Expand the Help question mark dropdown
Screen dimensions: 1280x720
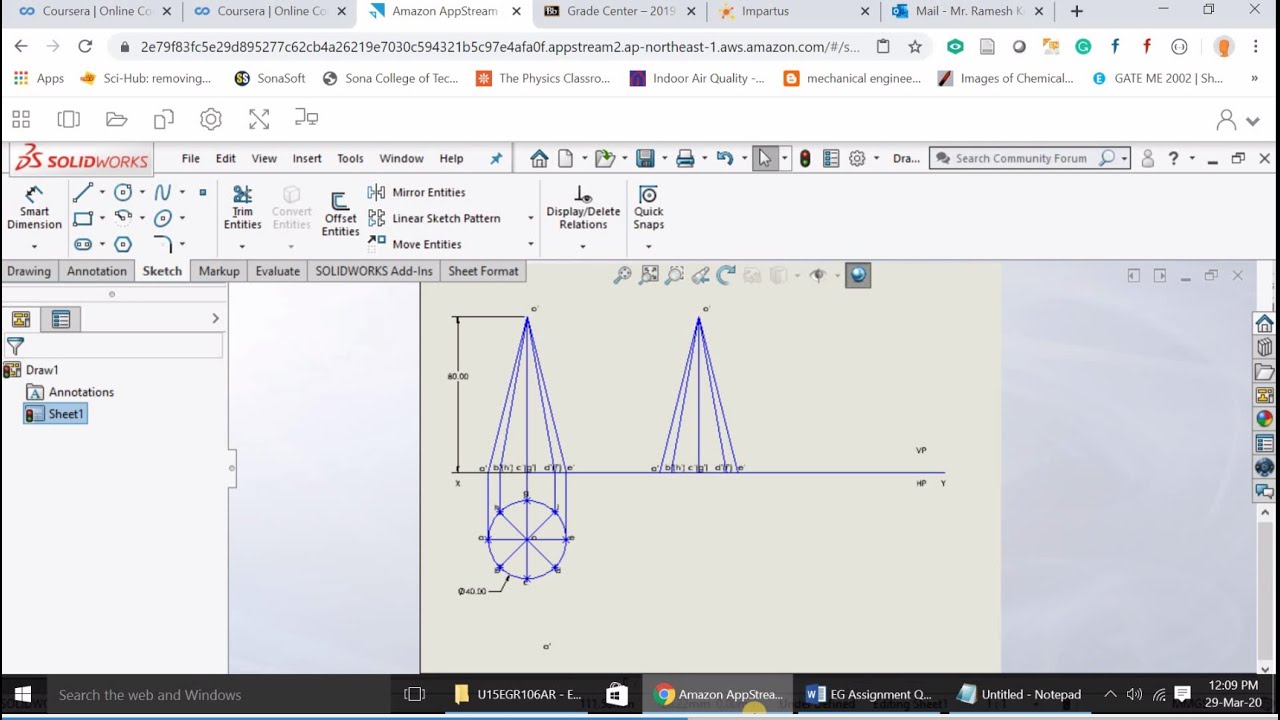(1192, 158)
